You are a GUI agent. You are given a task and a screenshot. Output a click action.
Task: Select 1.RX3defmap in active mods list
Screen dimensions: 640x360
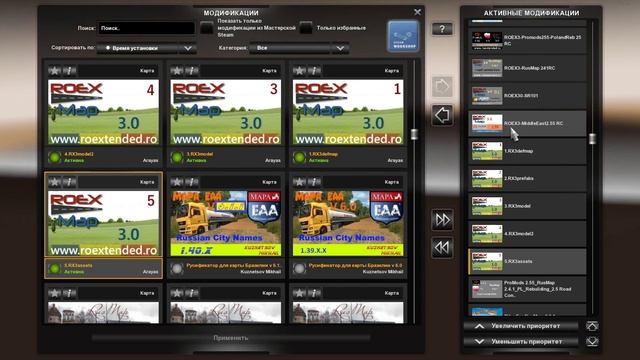(527, 151)
